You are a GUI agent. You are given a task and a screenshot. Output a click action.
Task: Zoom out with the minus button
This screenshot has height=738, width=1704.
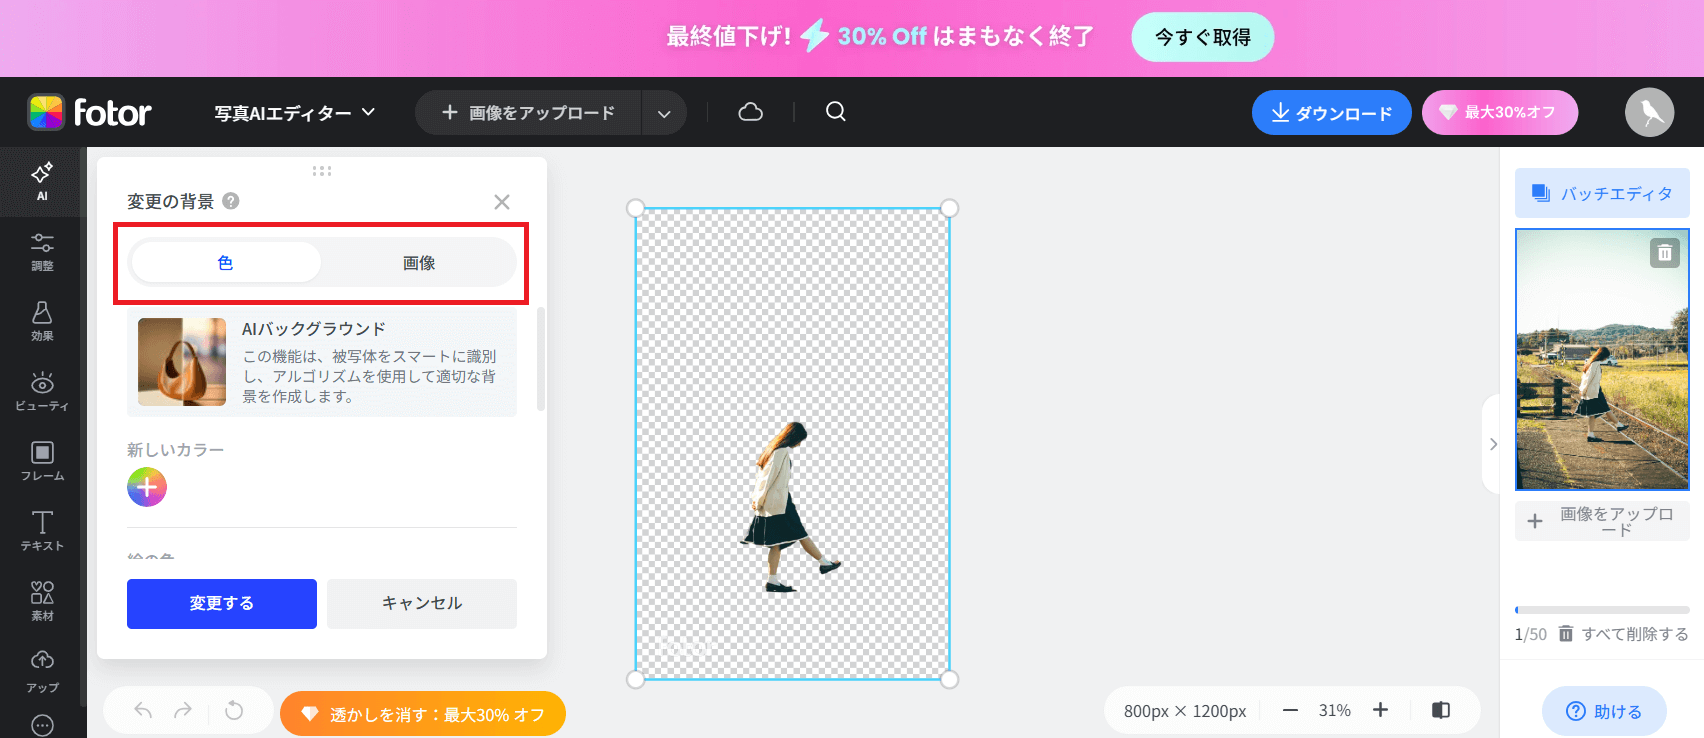pyautogui.click(x=1290, y=710)
